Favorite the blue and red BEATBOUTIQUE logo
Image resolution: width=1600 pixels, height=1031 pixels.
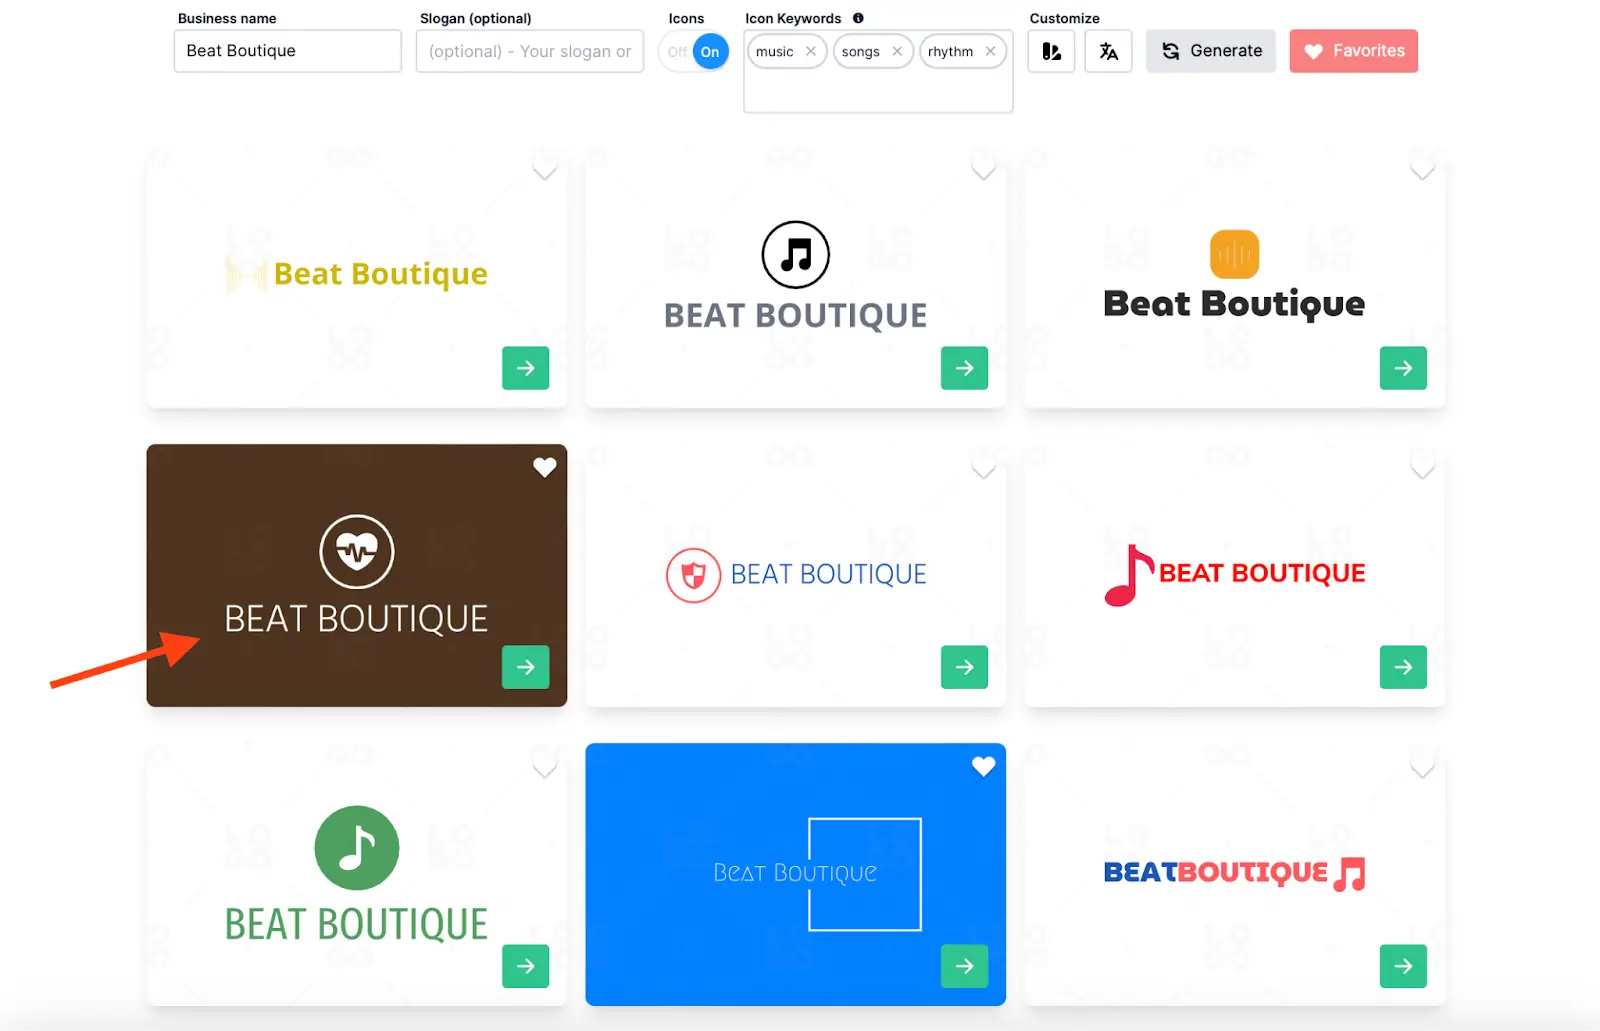[x=1423, y=767]
